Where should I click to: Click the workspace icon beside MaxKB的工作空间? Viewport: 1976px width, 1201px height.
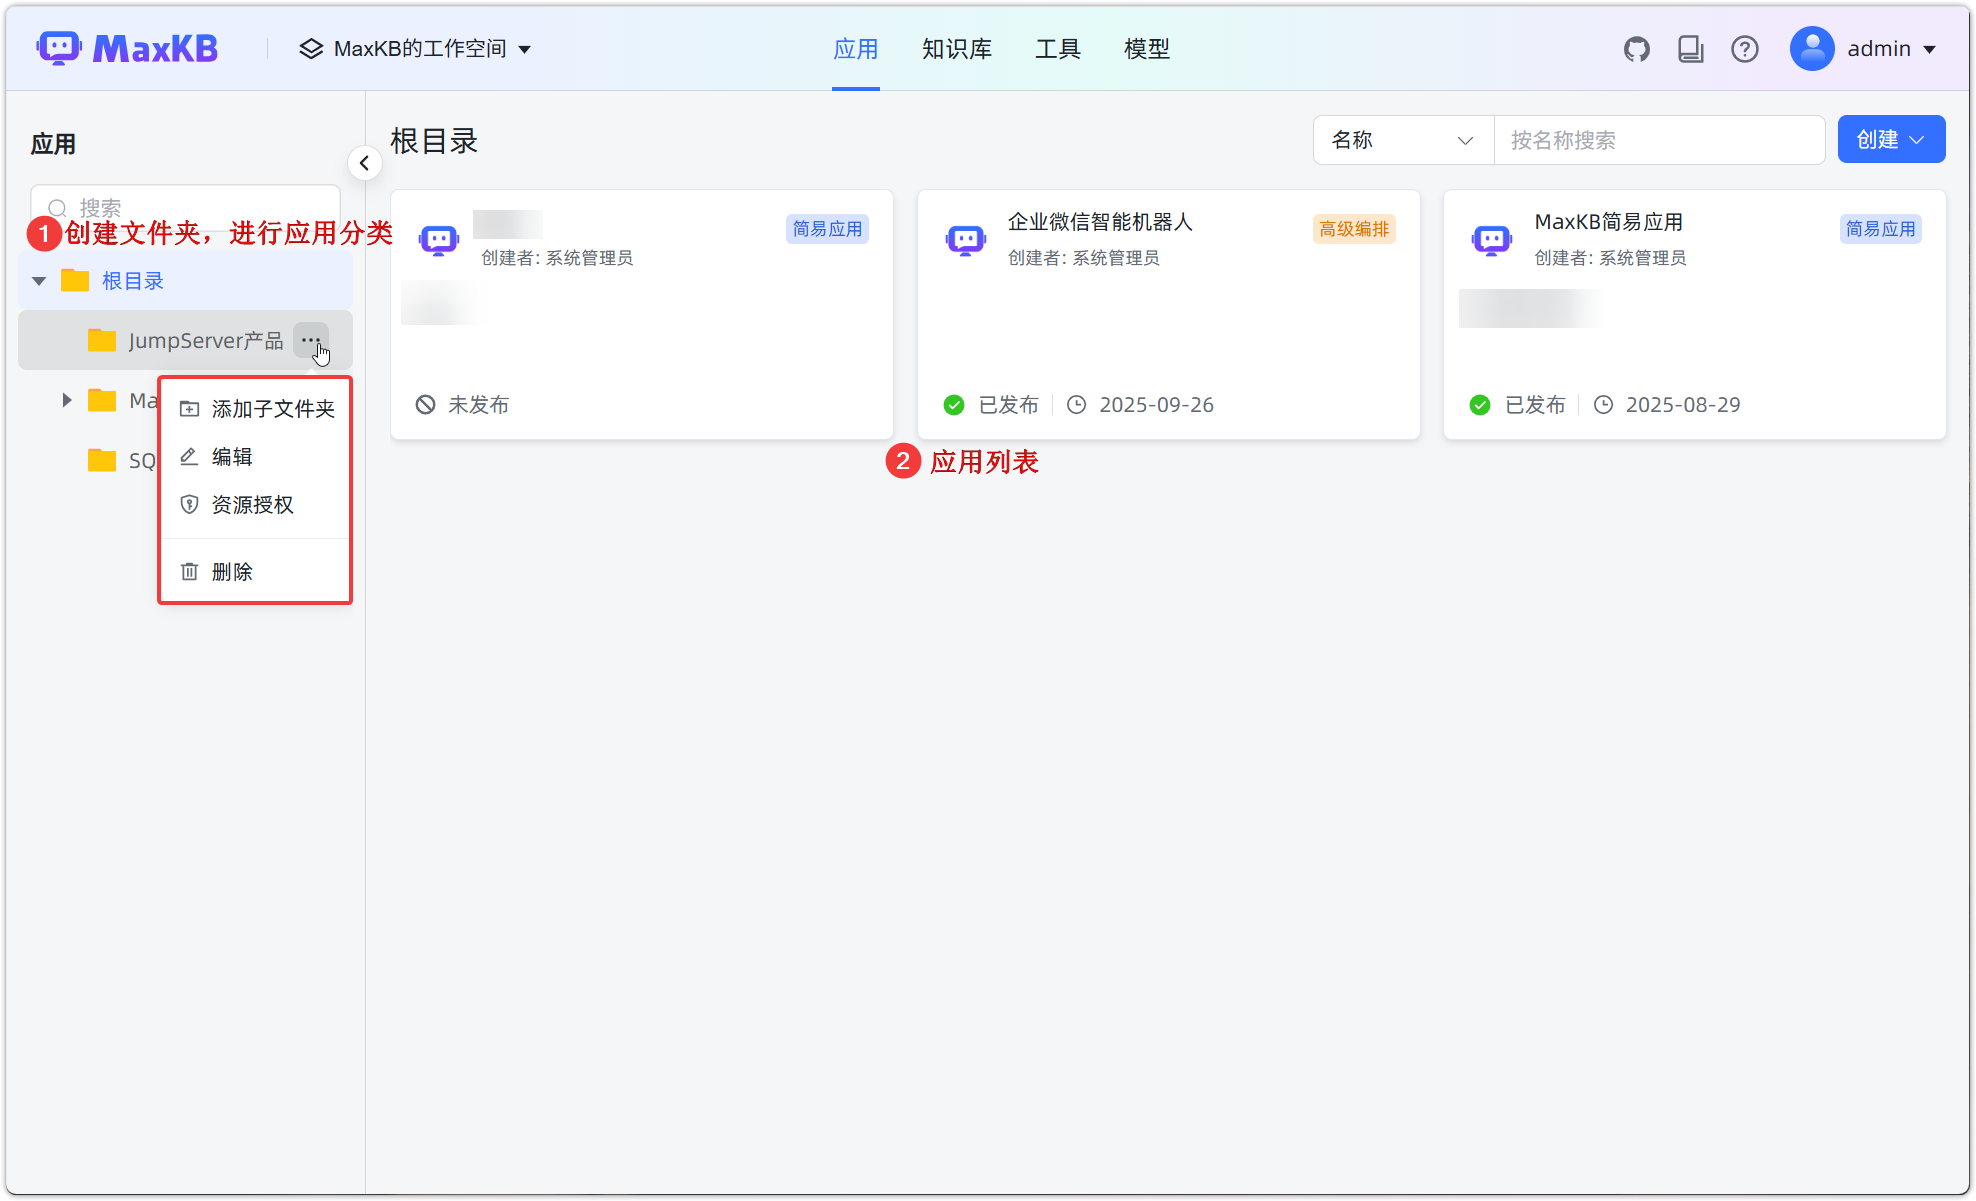point(310,47)
